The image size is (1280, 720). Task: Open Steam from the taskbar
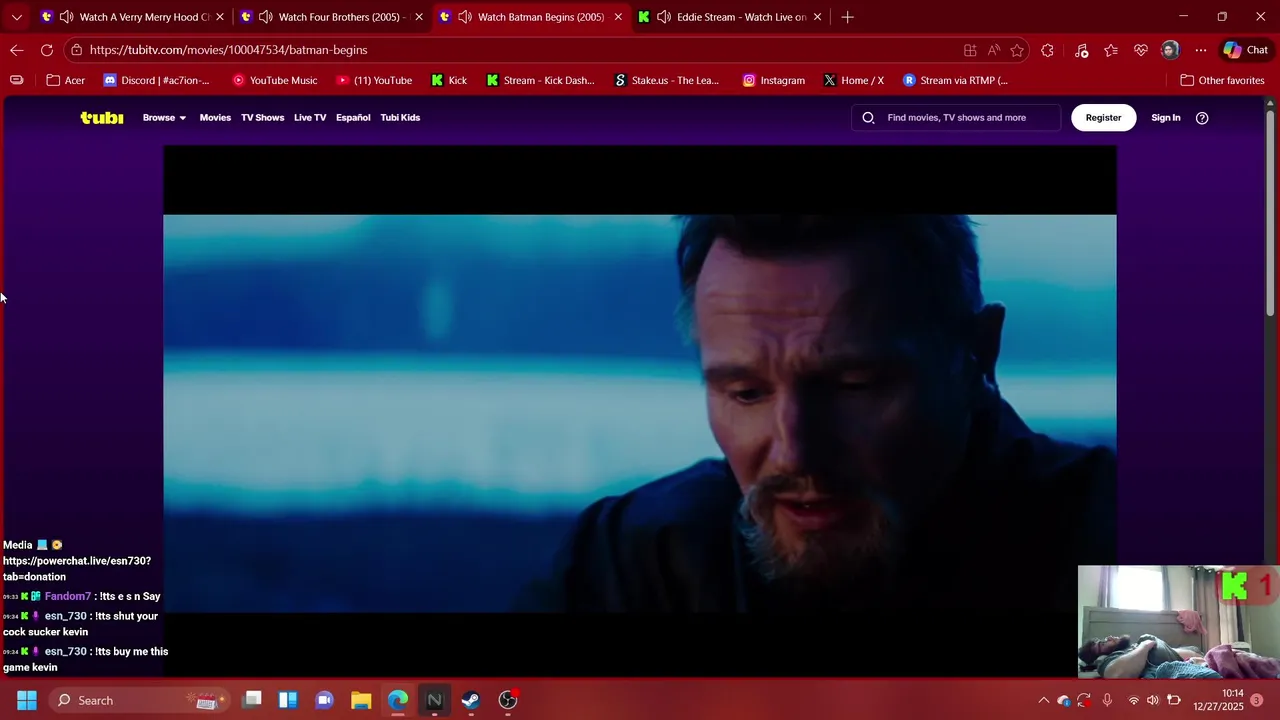[x=470, y=700]
